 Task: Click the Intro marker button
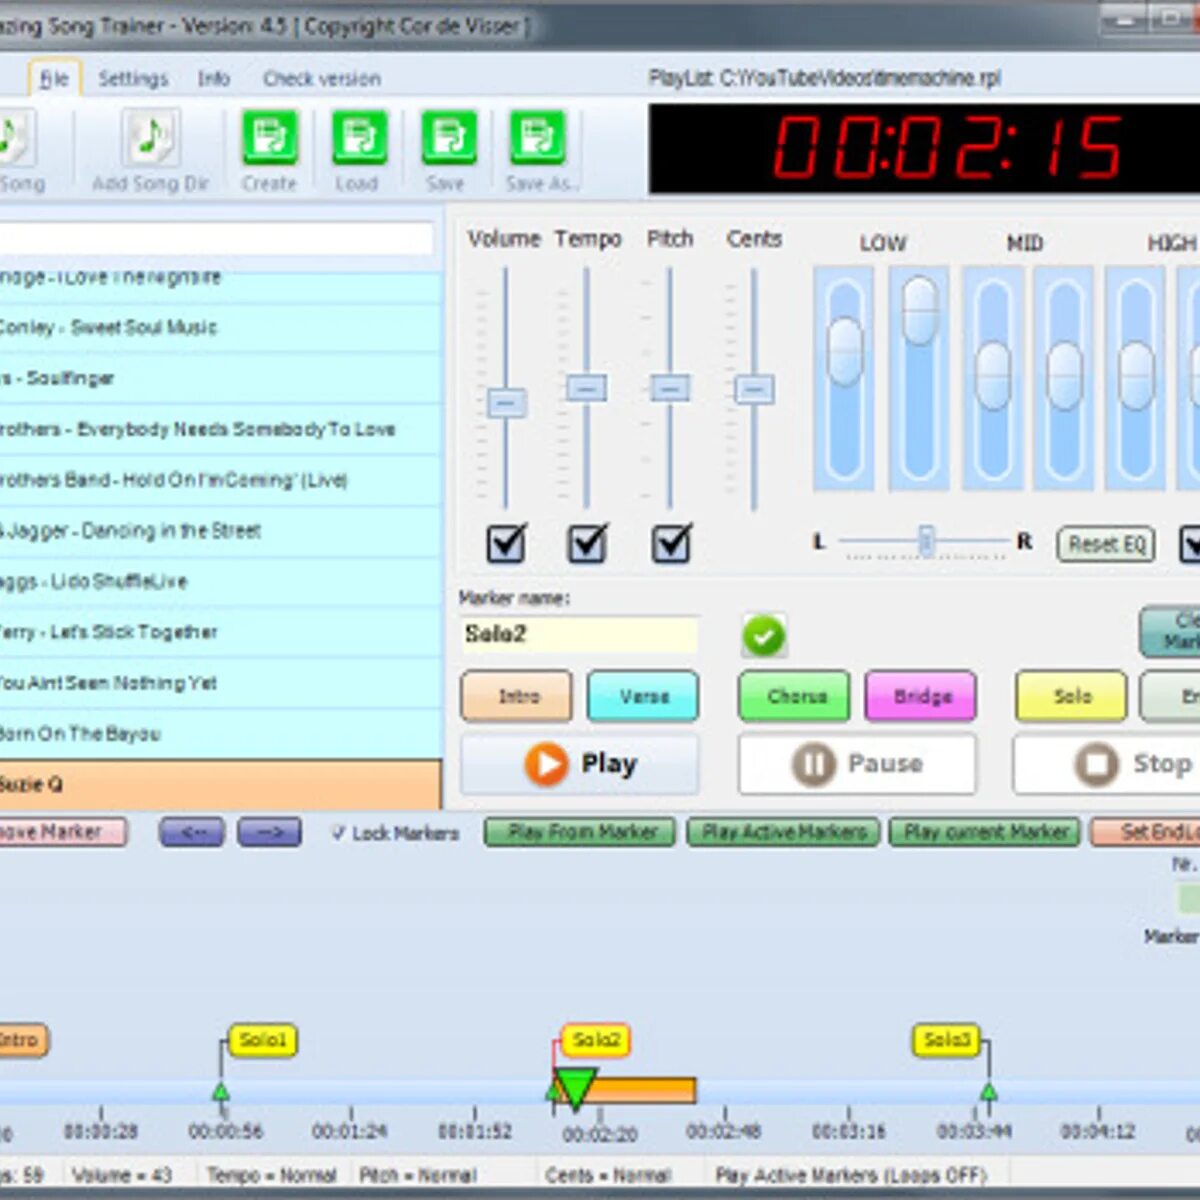[x=517, y=696]
